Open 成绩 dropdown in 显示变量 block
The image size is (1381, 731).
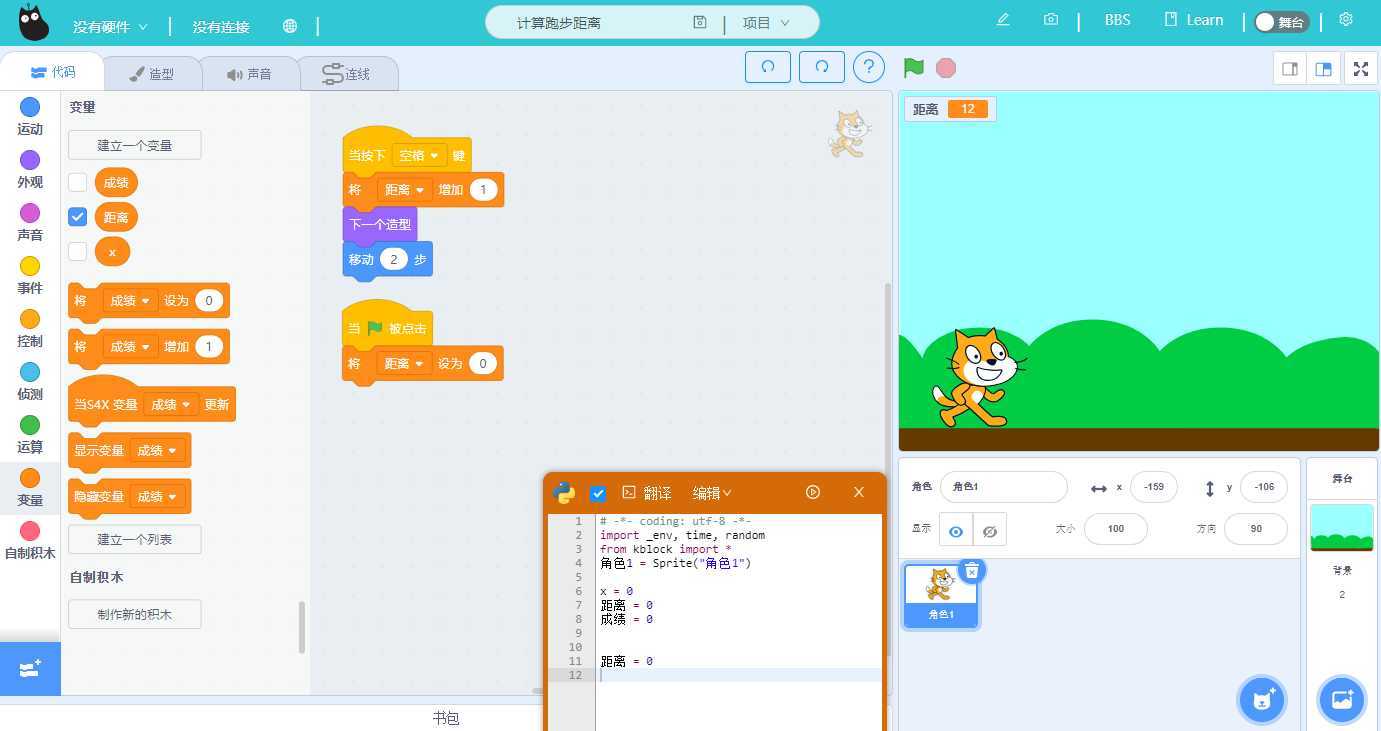point(158,451)
